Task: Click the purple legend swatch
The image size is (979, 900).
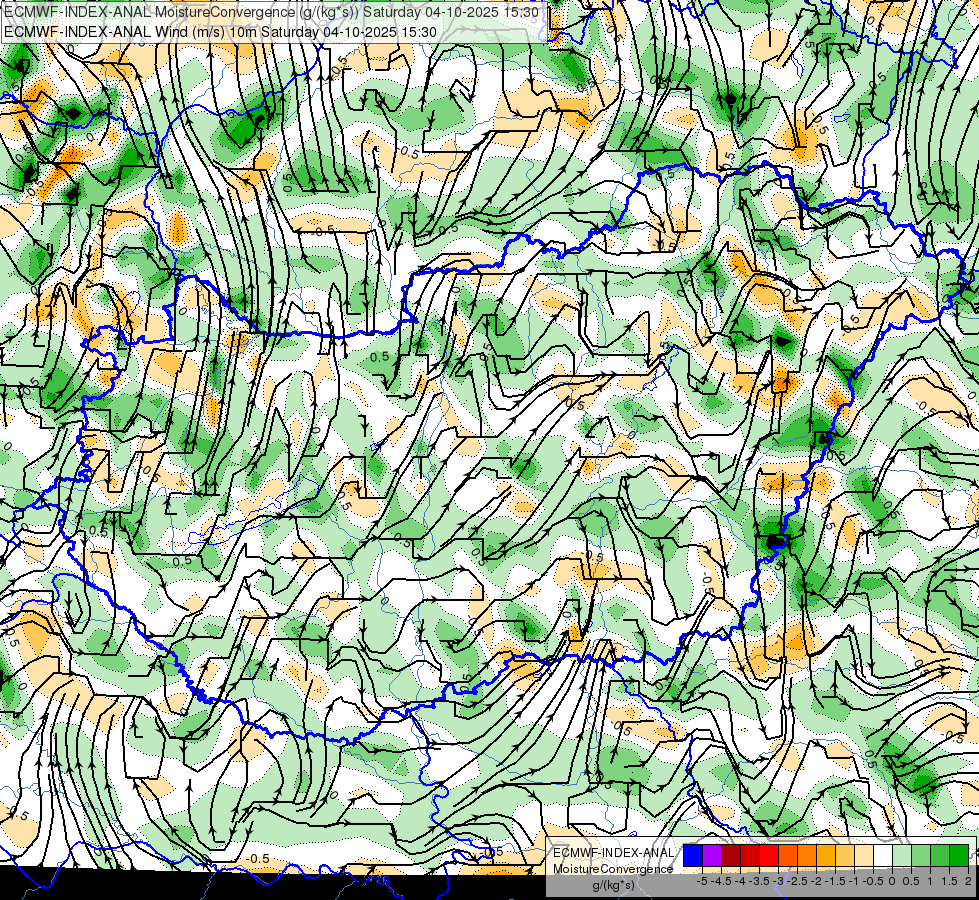Action: 712,855
